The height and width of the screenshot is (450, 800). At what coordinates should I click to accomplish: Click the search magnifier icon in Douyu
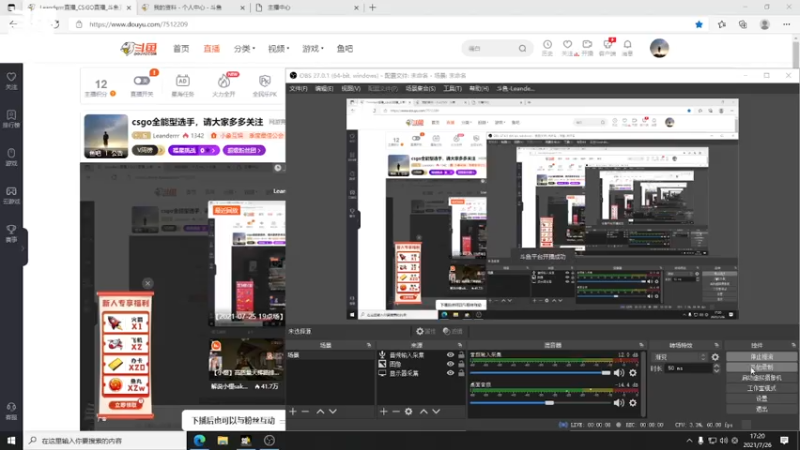point(522,48)
